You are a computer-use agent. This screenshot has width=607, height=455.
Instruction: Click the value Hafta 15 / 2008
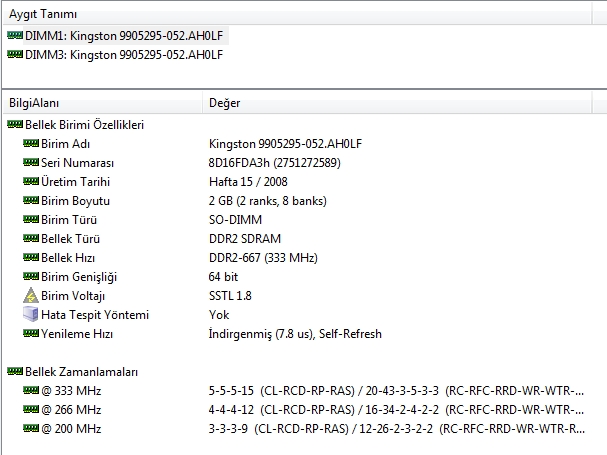(248, 182)
